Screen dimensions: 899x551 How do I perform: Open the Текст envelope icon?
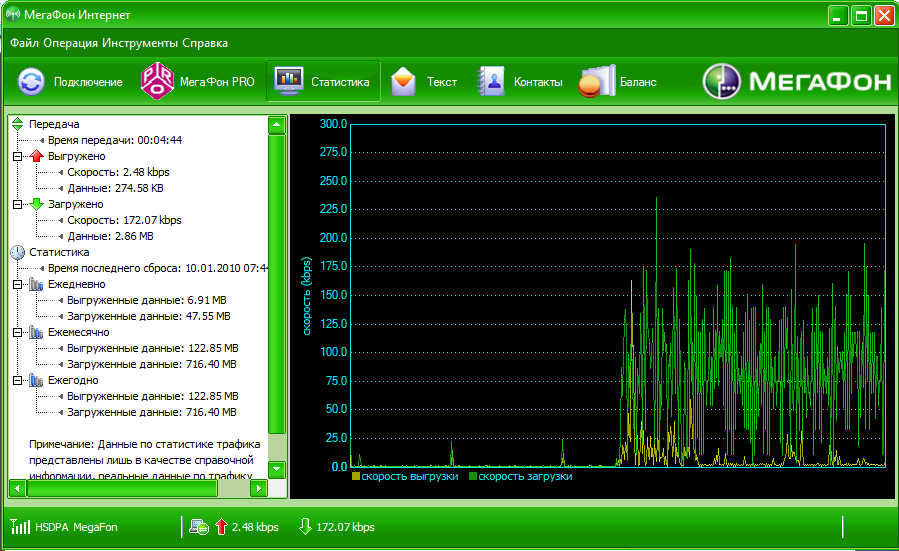tap(403, 81)
